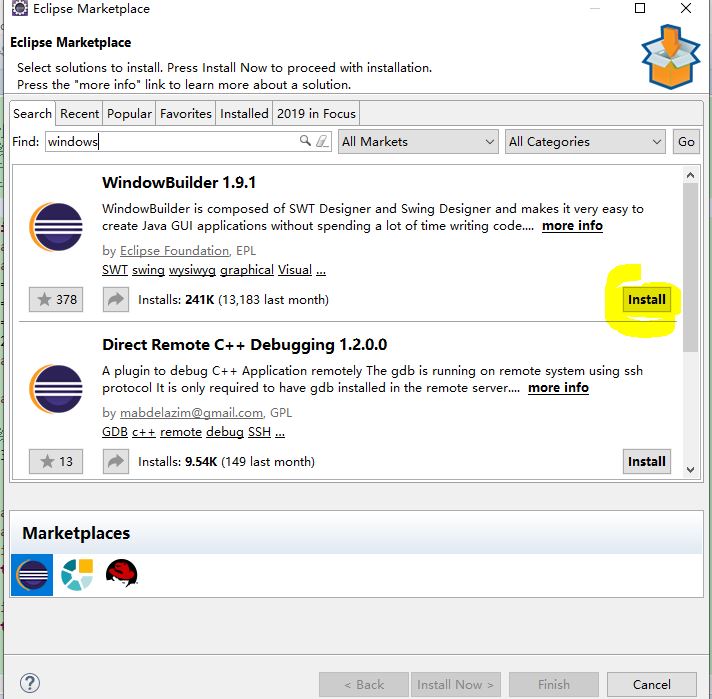Share WindowBuilder using the arrow icon
Screen dimensions: 712x699
[116, 300]
